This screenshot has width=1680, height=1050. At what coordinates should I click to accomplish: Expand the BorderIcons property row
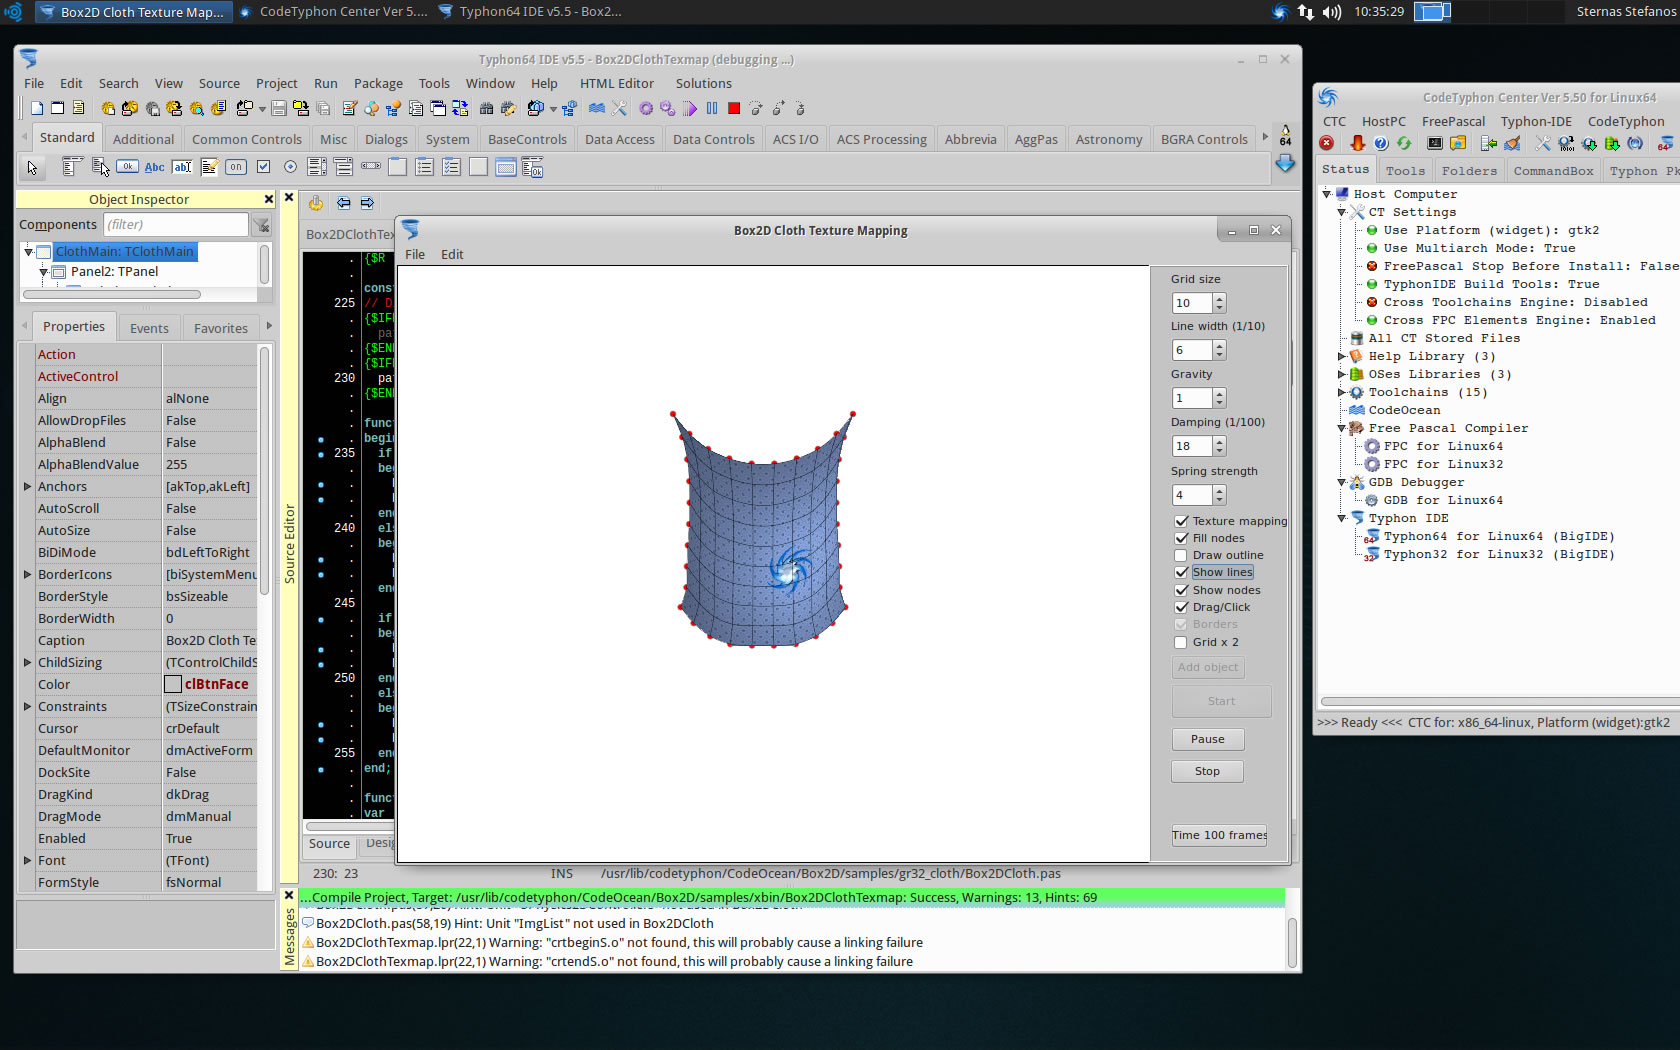pos(27,574)
